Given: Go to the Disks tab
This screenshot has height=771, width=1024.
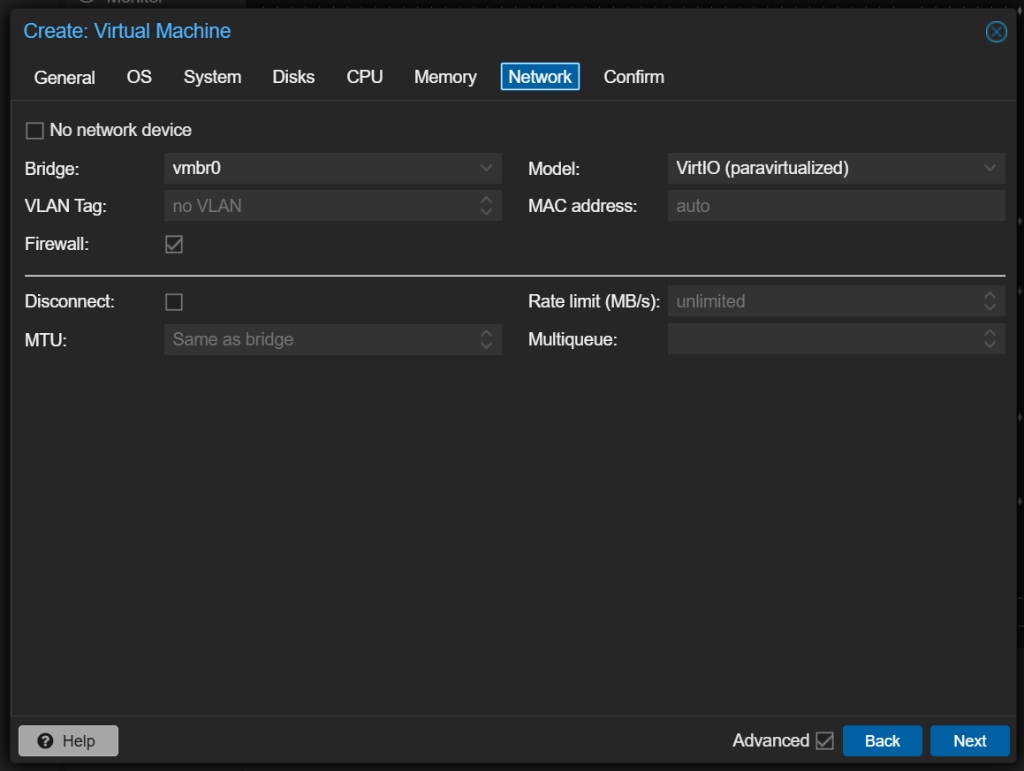Looking at the screenshot, I should [x=293, y=77].
